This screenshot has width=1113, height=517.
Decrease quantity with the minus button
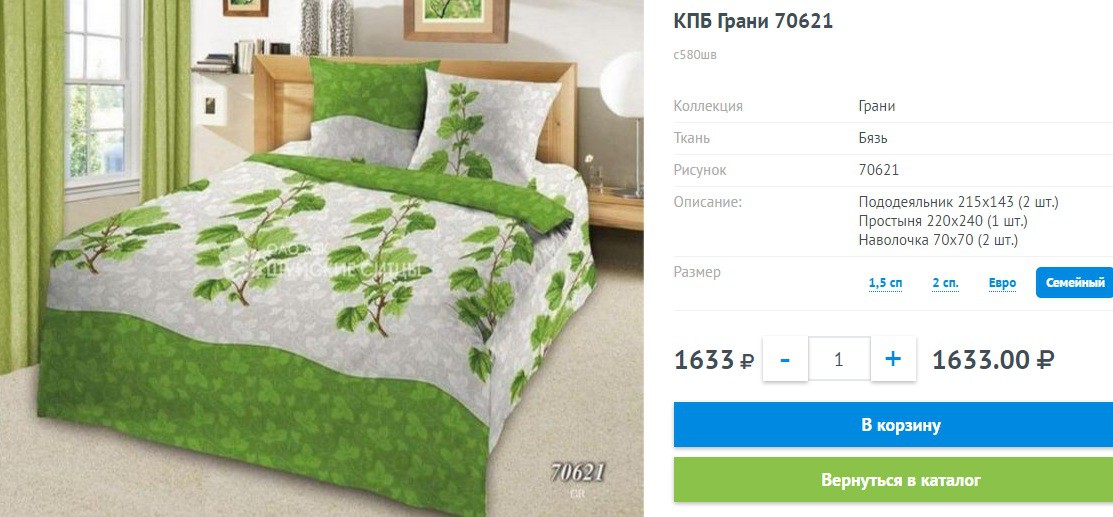(785, 359)
